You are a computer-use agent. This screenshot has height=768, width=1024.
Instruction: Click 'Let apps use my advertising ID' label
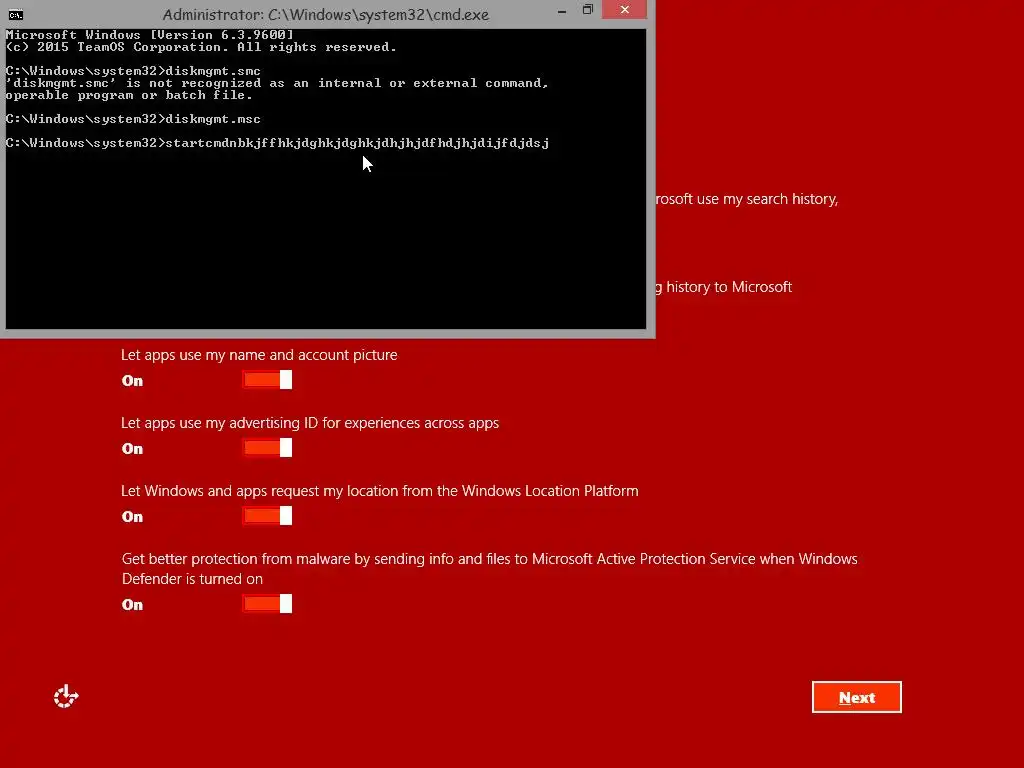[310, 423]
